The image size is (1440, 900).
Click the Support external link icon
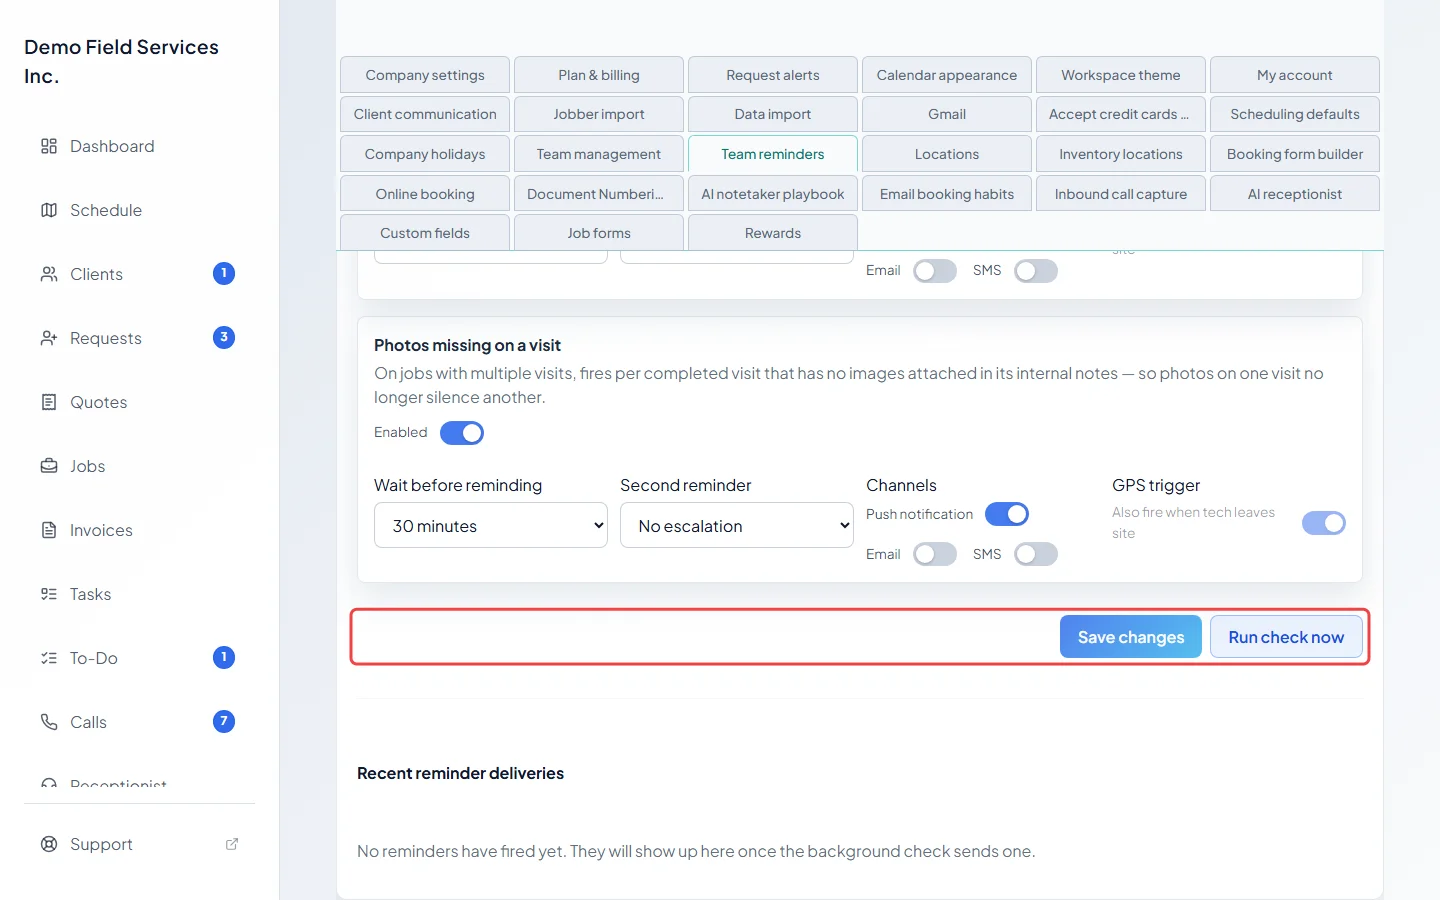[232, 844]
